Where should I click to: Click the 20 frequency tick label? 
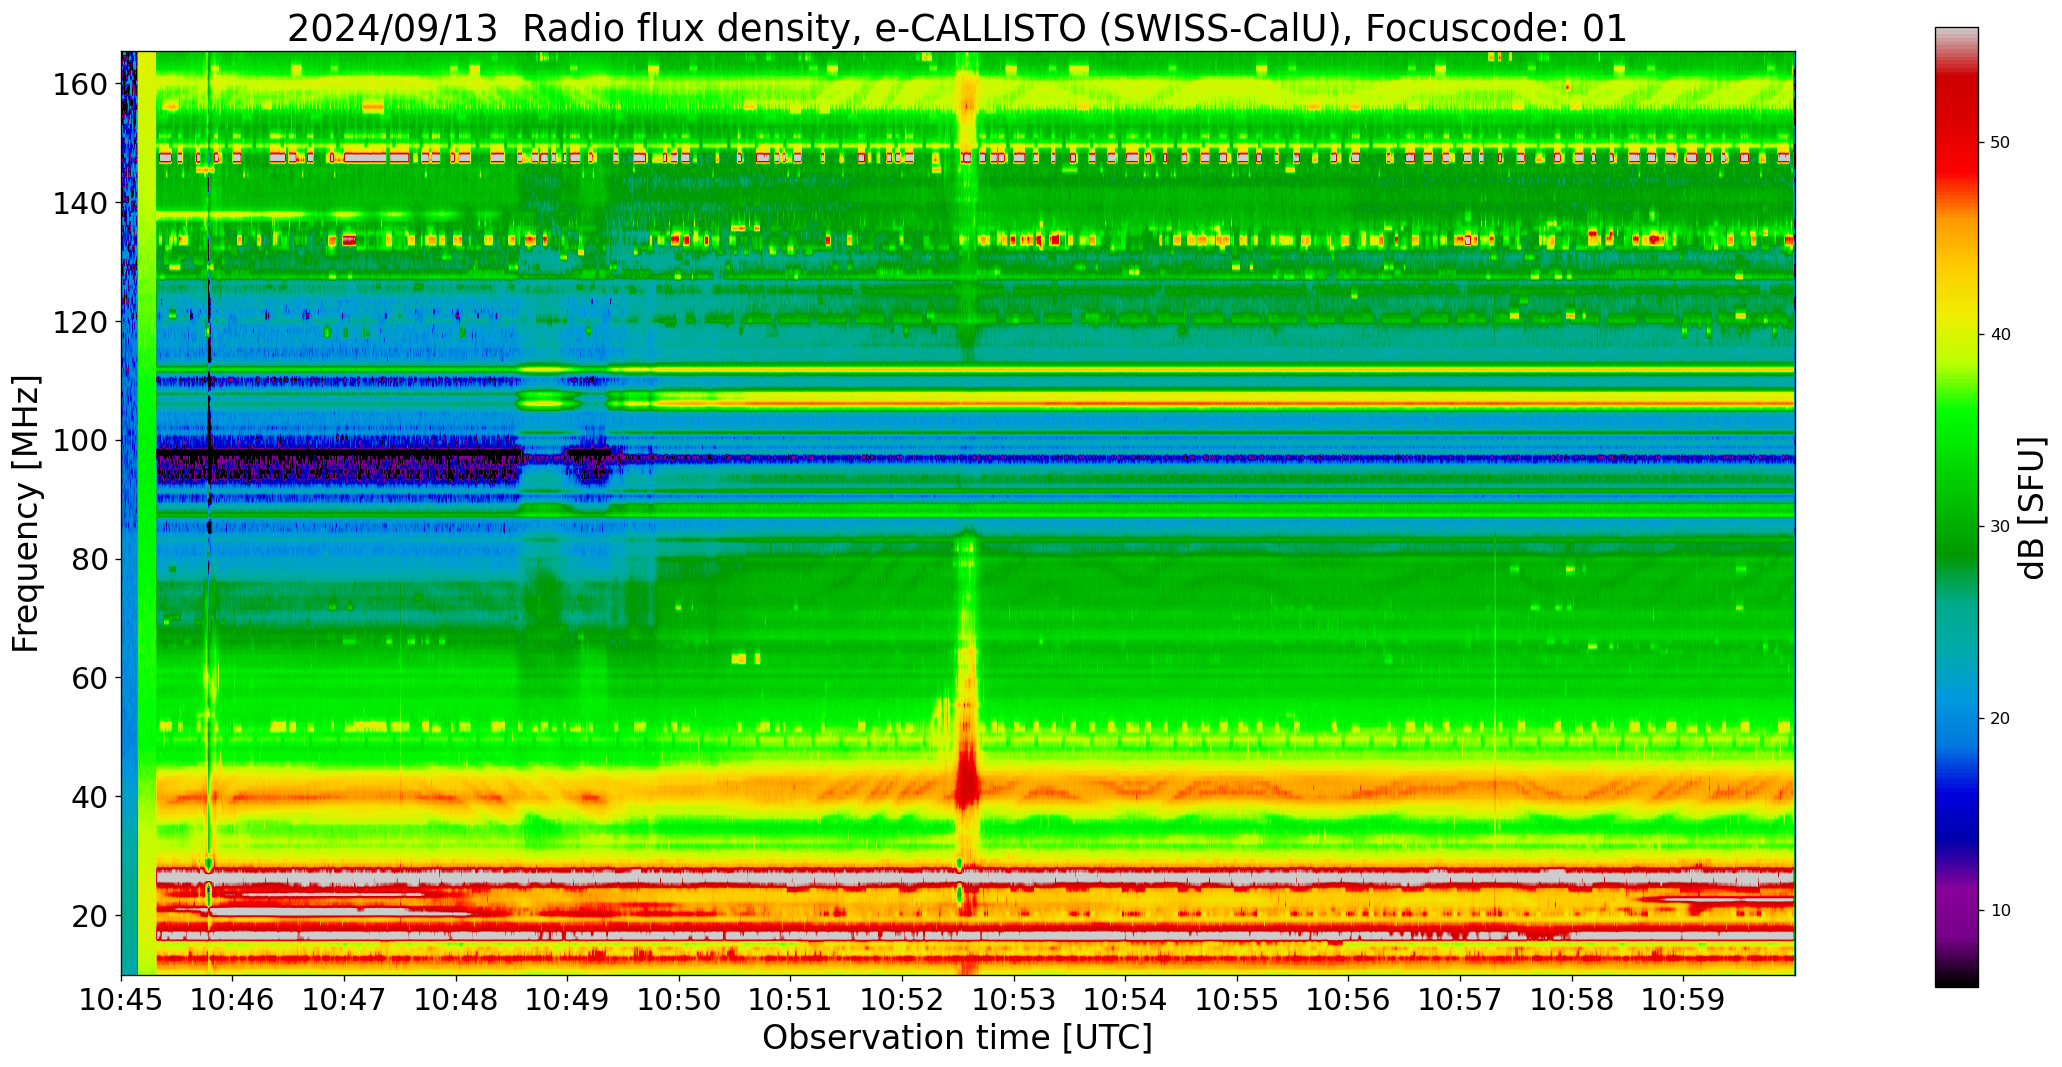coord(89,915)
